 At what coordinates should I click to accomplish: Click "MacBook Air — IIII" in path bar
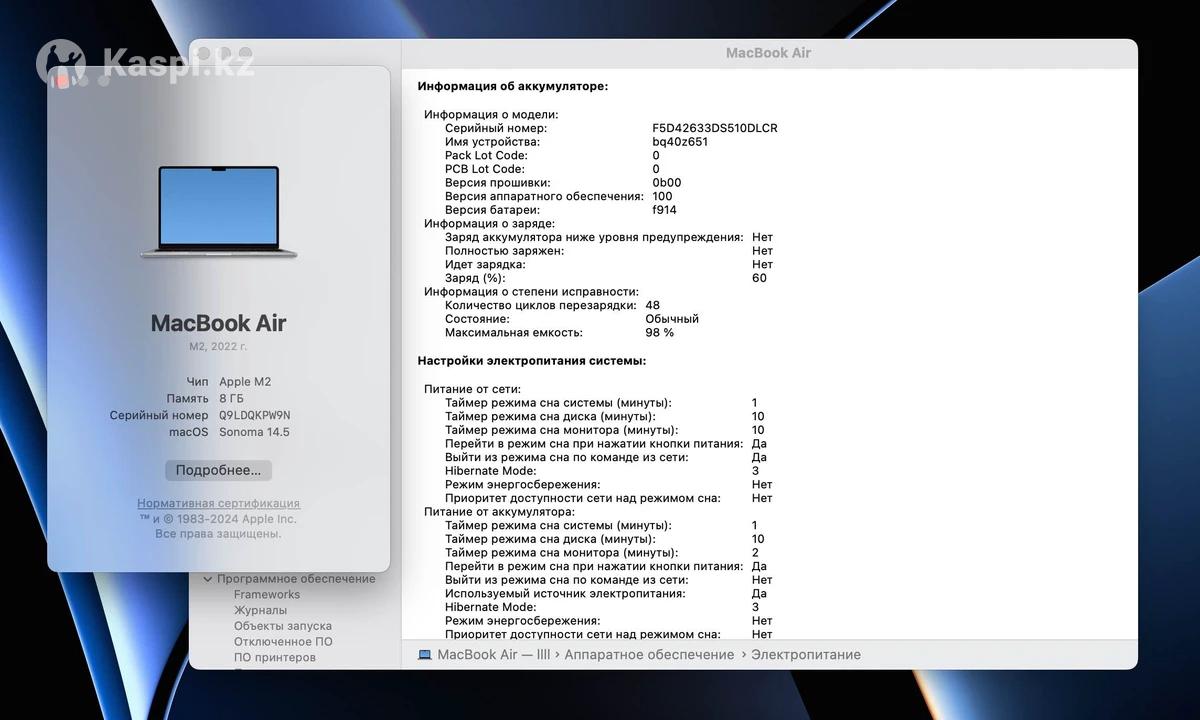click(x=494, y=655)
